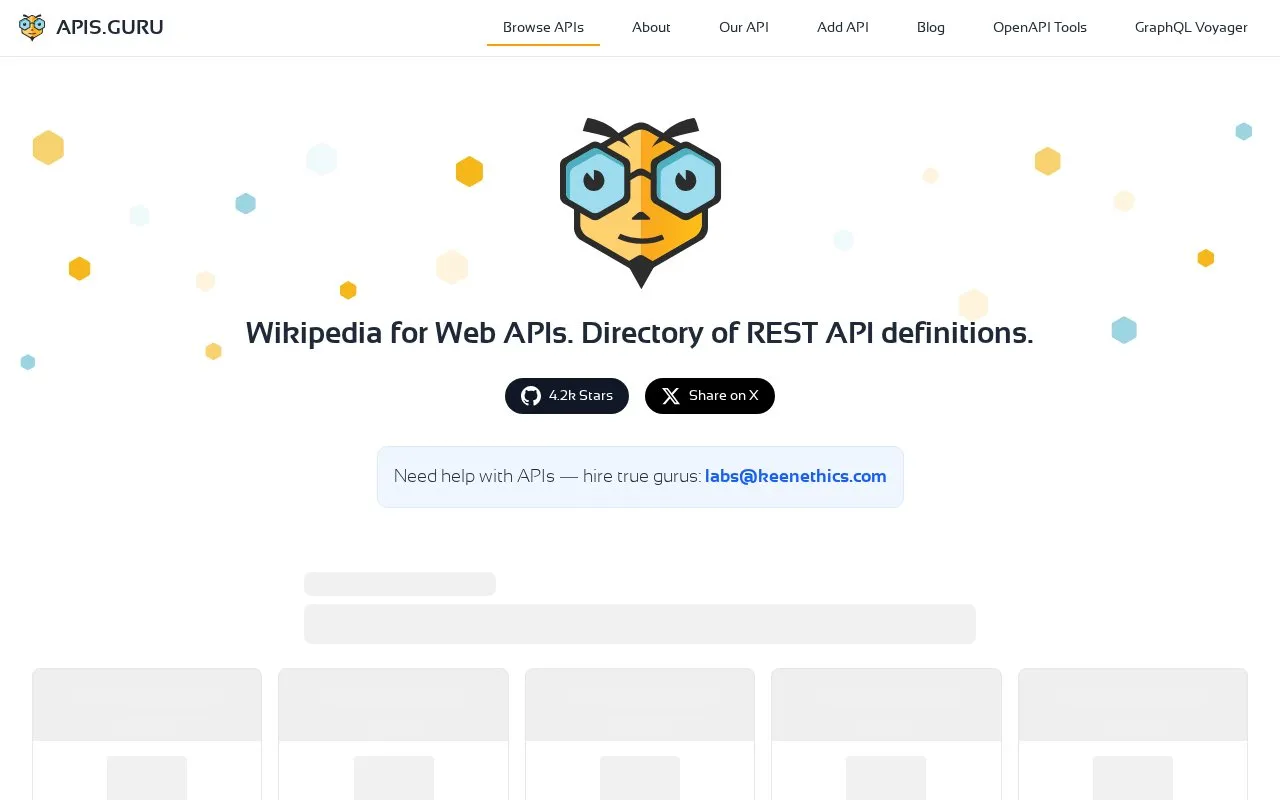Viewport: 1280px width, 800px height.
Task: Open the APIS.GURU home text link
Action: coord(110,27)
